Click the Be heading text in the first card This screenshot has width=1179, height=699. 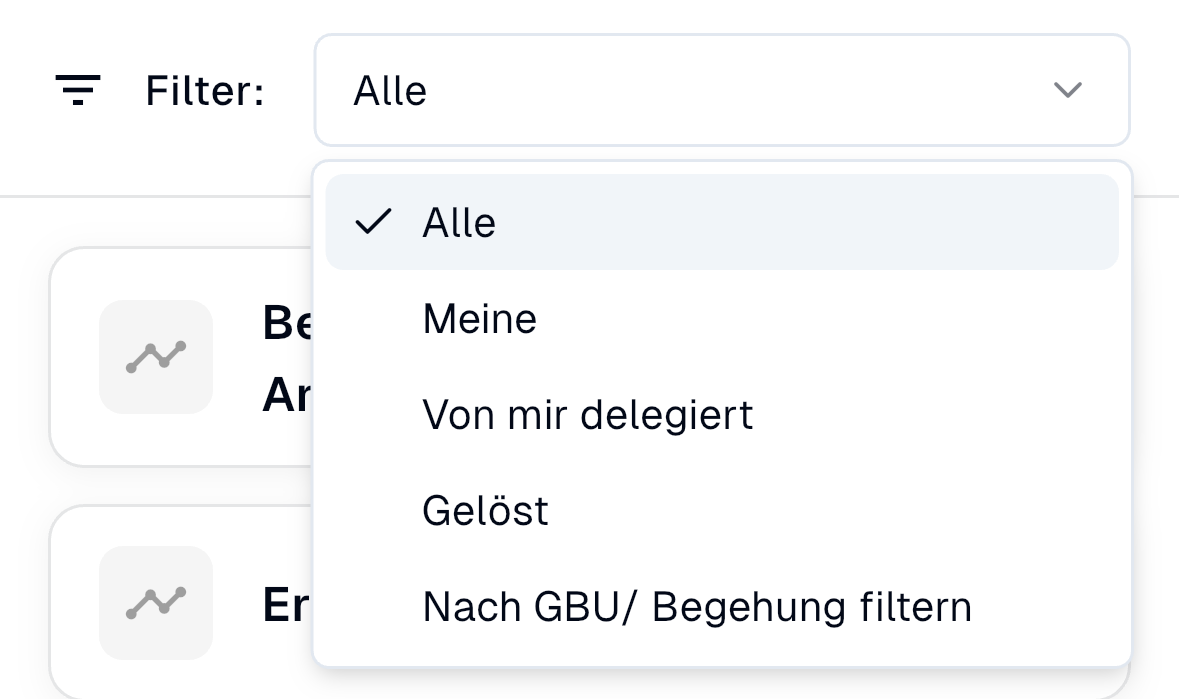tap(284, 322)
